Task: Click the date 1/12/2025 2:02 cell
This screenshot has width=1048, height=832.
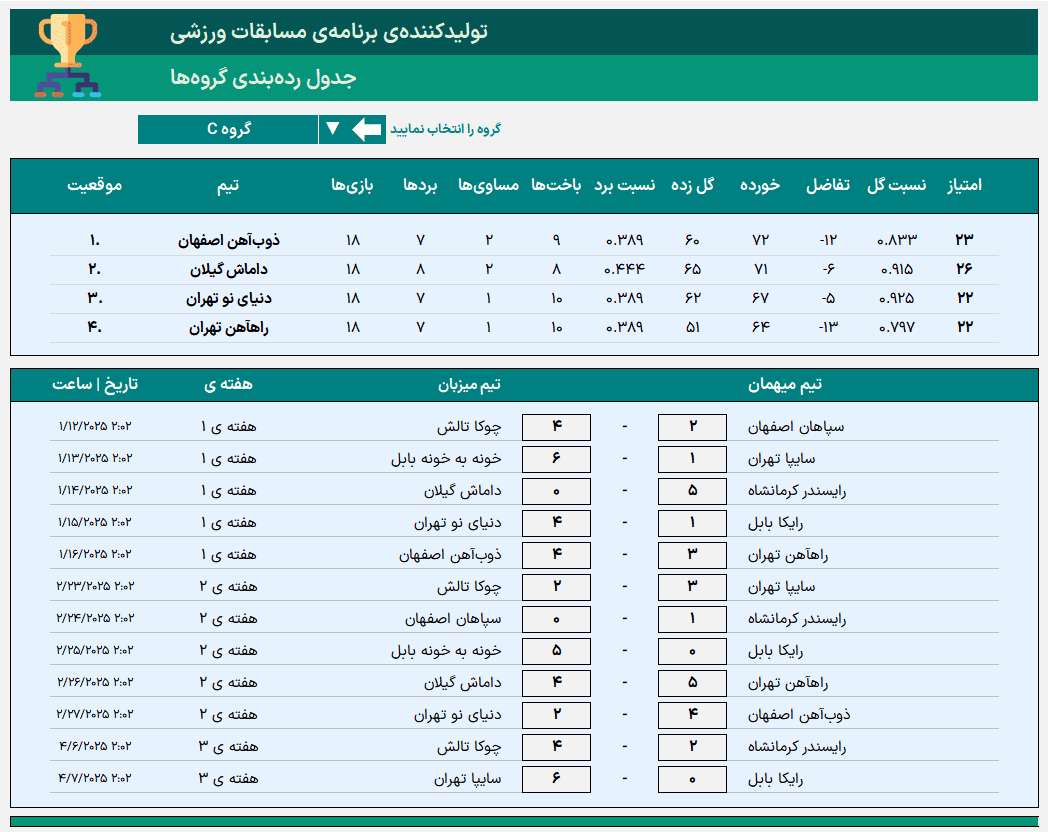Action: (95, 426)
